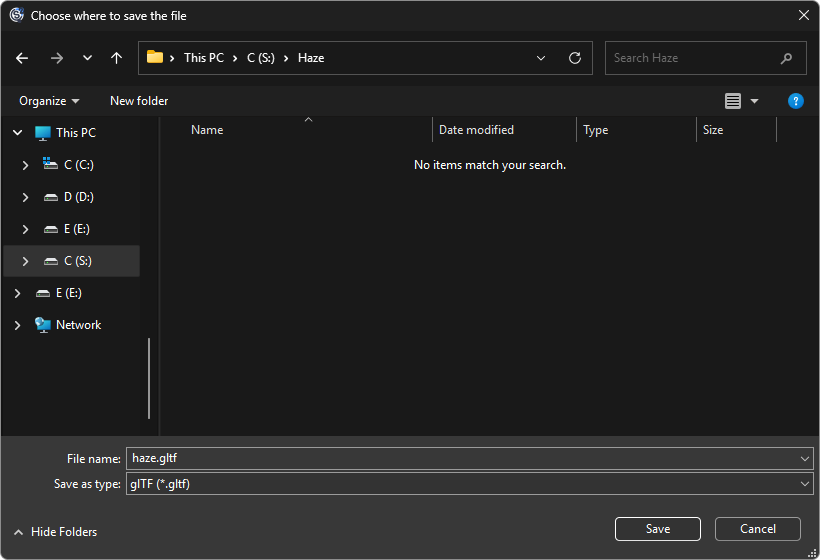The height and width of the screenshot is (560, 820).
Task: Open the Save as type glTF dropdown
Action: 470,484
